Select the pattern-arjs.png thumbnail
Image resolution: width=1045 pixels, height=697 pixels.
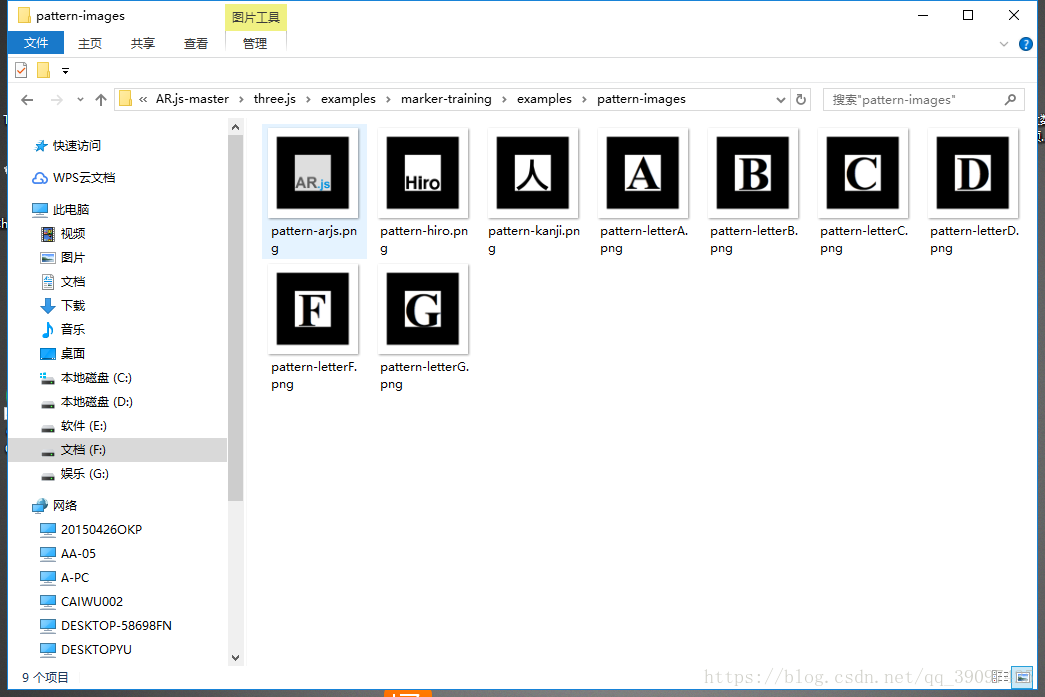(313, 173)
